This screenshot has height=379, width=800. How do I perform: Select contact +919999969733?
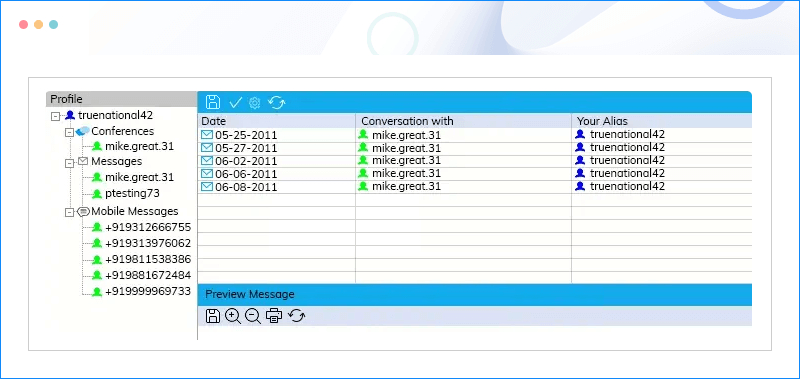coord(148,291)
